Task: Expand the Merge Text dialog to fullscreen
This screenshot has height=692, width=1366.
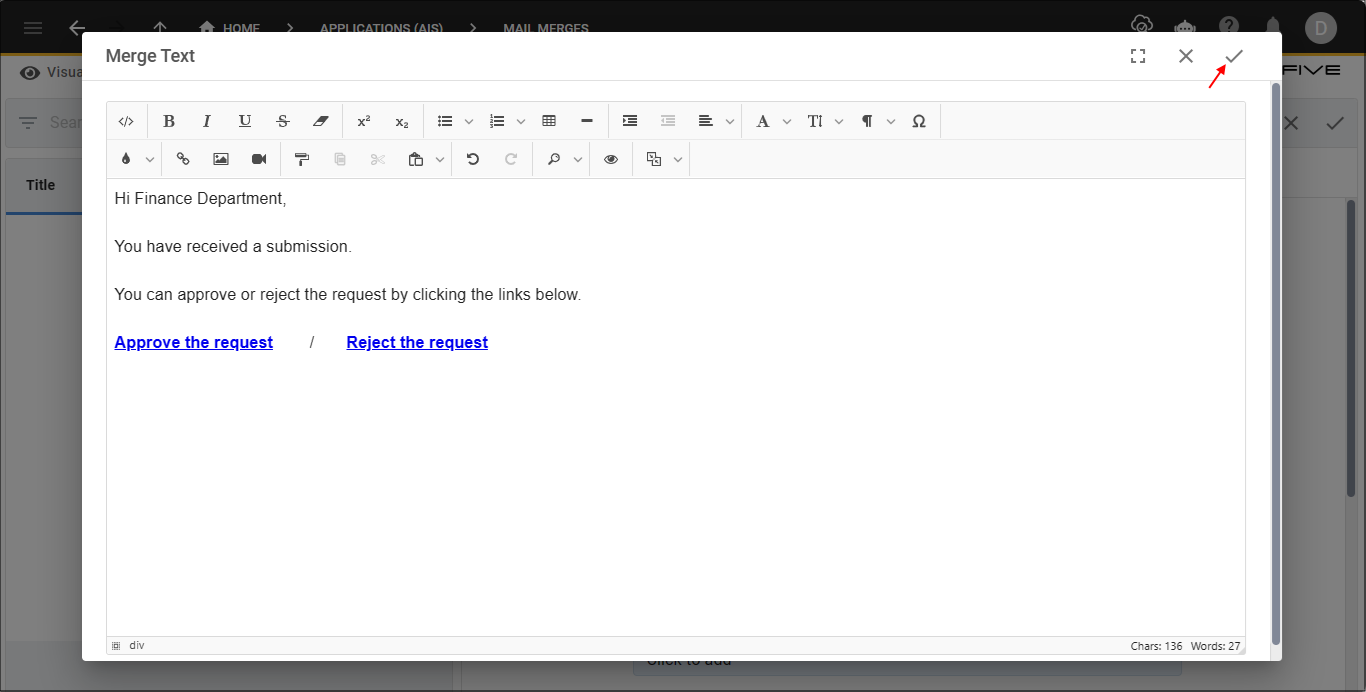Action: point(1138,56)
